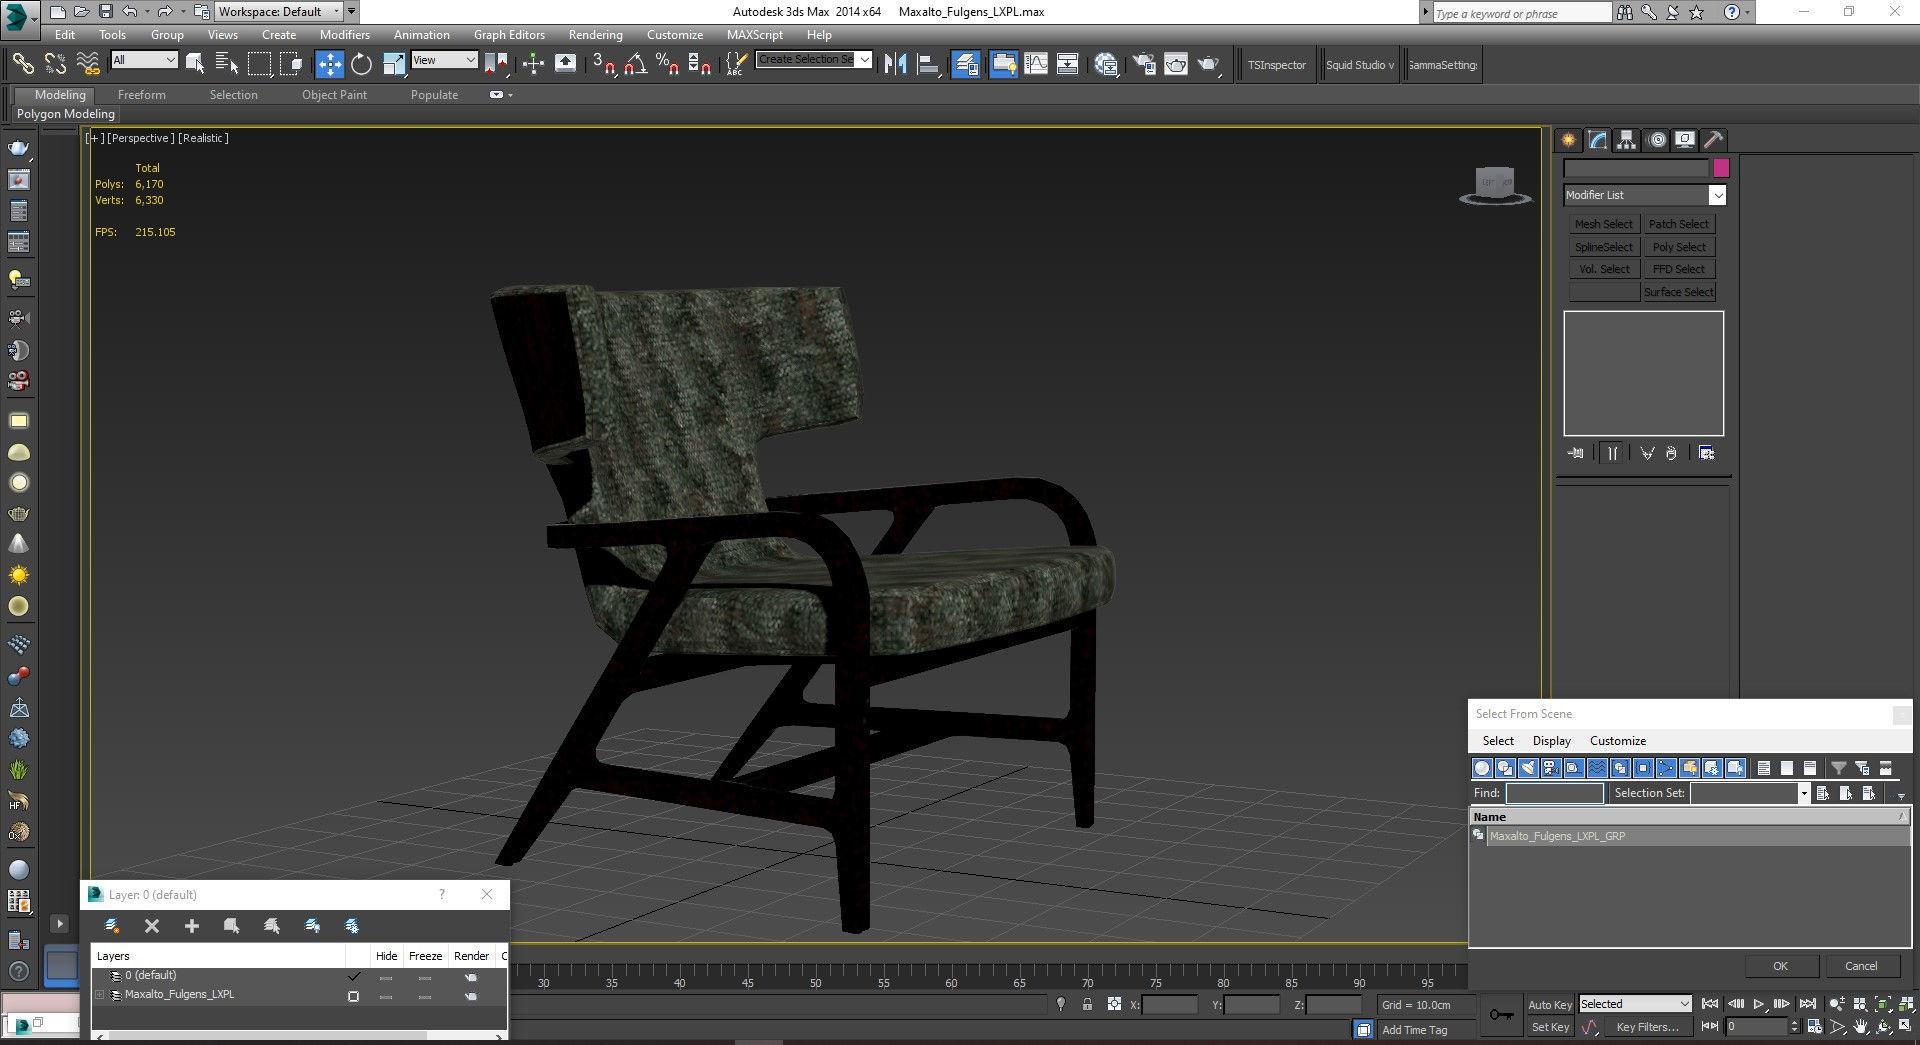Open the Utilities hammer panel tab
Viewport: 1920px width, 1045px height.
(1714, 140)
